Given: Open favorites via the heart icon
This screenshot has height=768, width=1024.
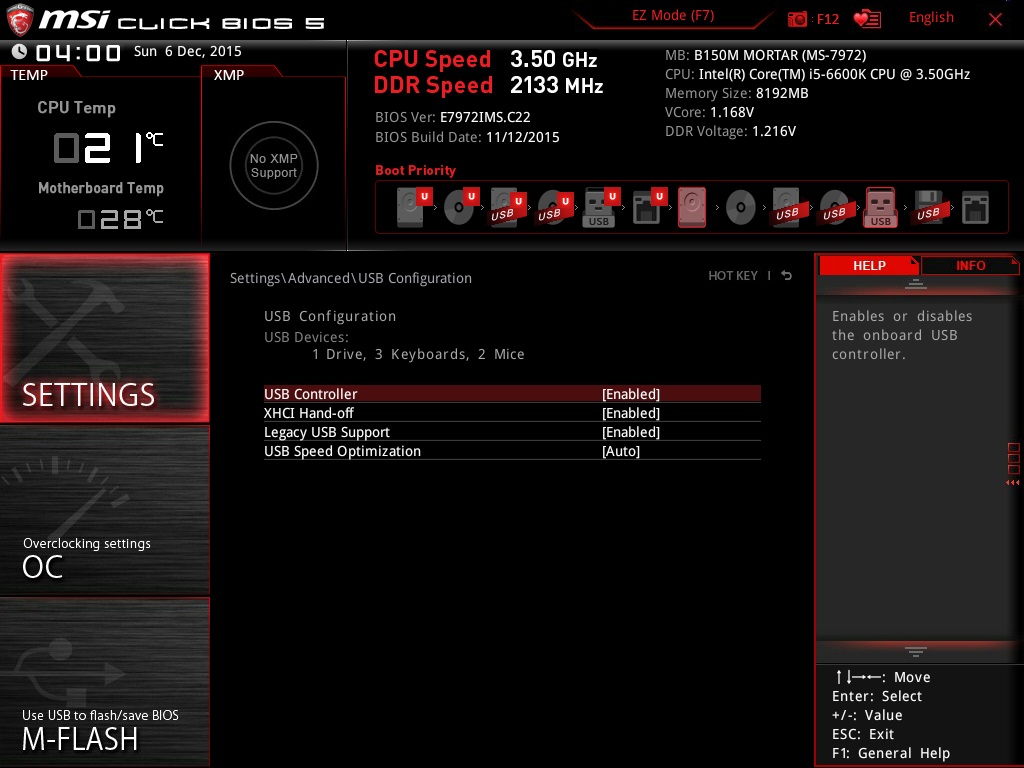Looking at the screenshot, I should 866,19.
